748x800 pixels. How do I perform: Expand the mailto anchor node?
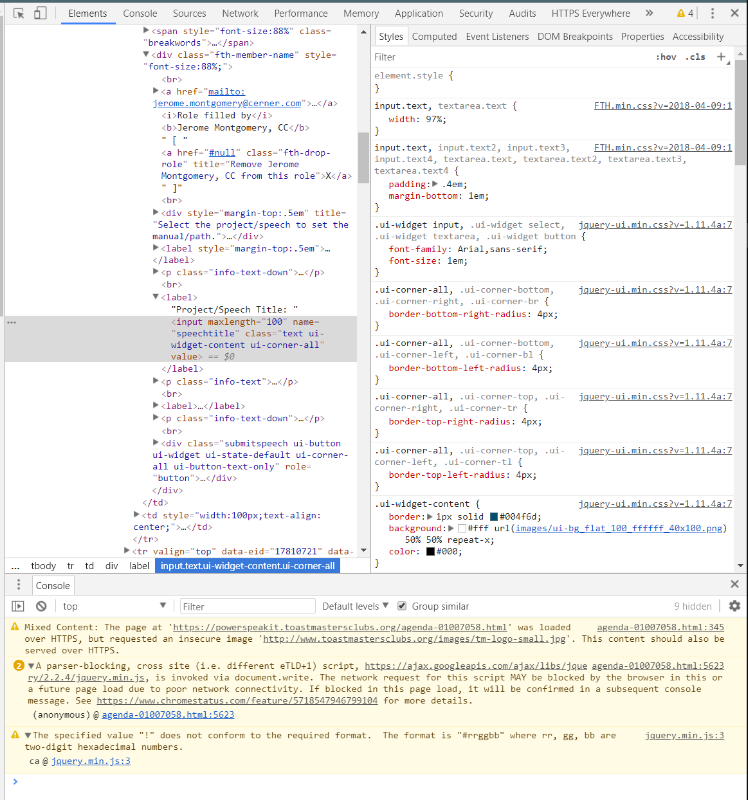tap(156, 91)
